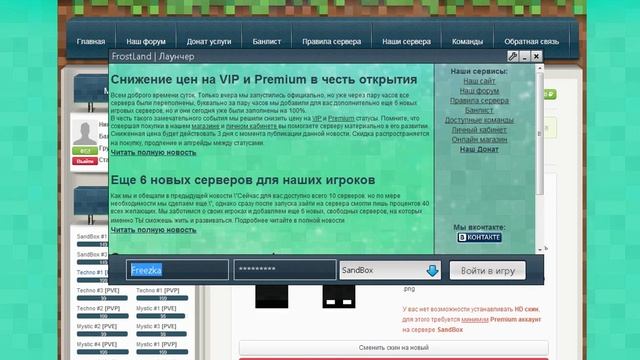Click the red Выйти button under the avatar
The height and width of the screenshot is (360, 640).
point(85,161)
